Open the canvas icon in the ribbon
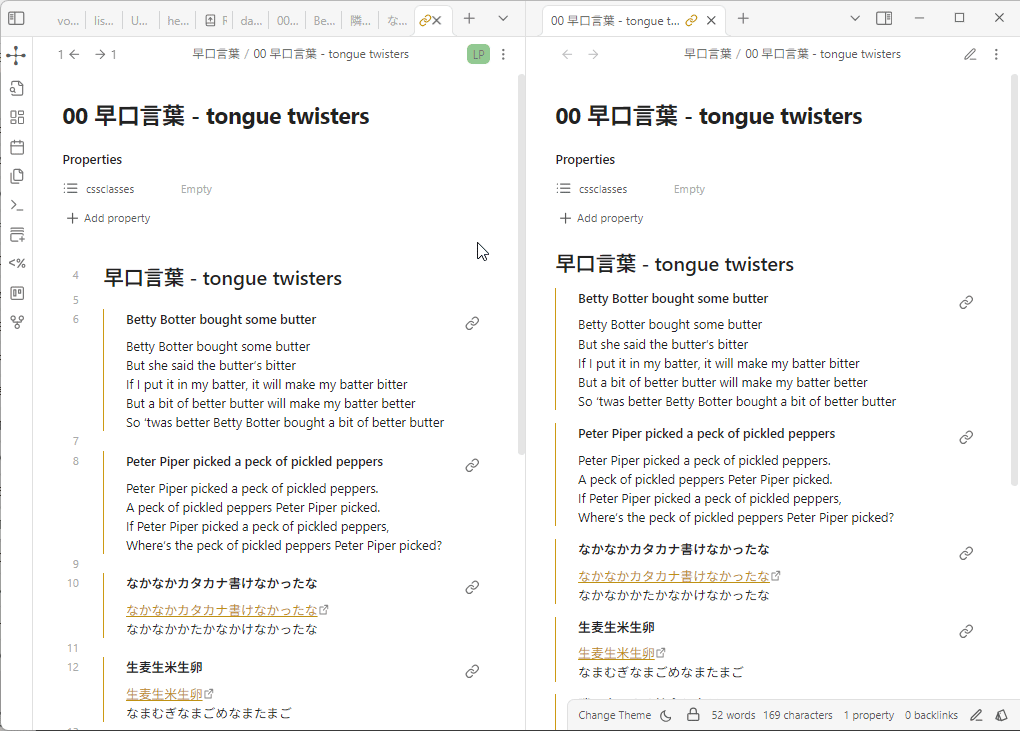 click(17, 117)
